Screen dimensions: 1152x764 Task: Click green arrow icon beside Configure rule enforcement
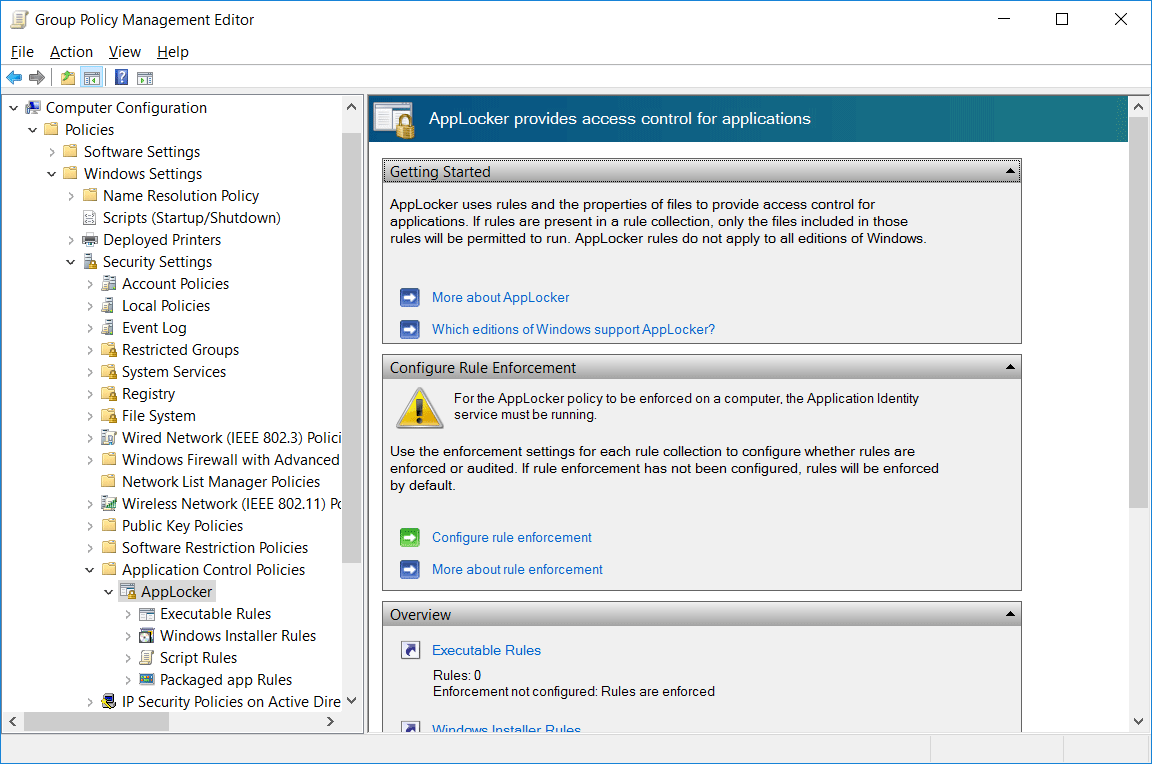410,538
